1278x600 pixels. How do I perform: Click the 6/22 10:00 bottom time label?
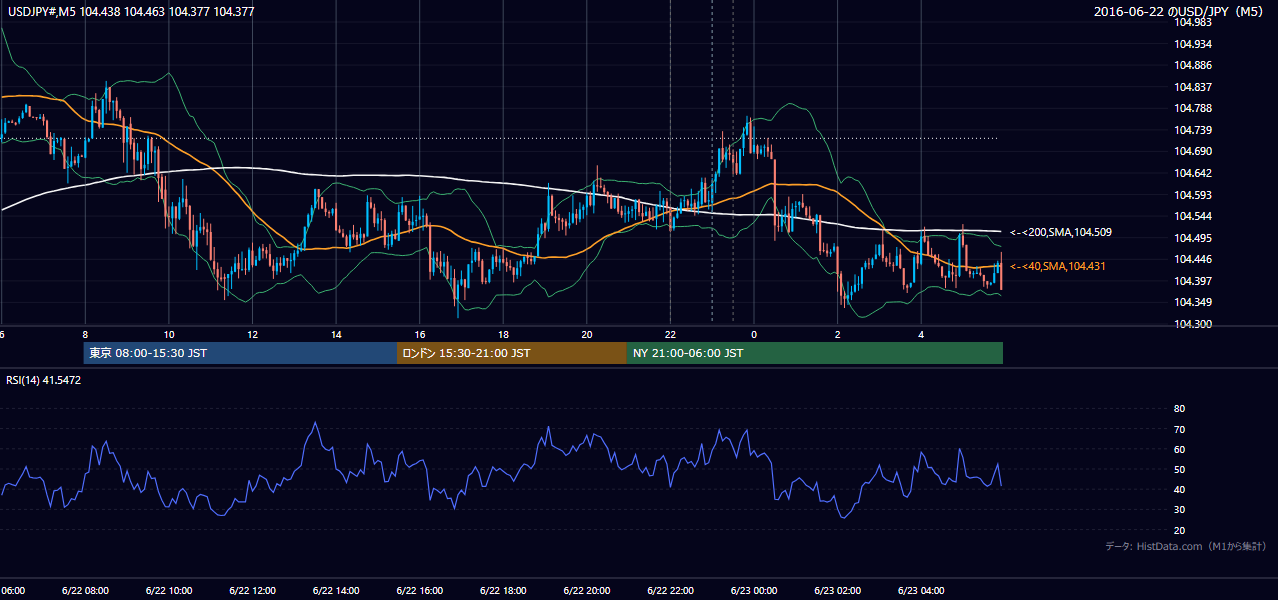pos(169,590)
